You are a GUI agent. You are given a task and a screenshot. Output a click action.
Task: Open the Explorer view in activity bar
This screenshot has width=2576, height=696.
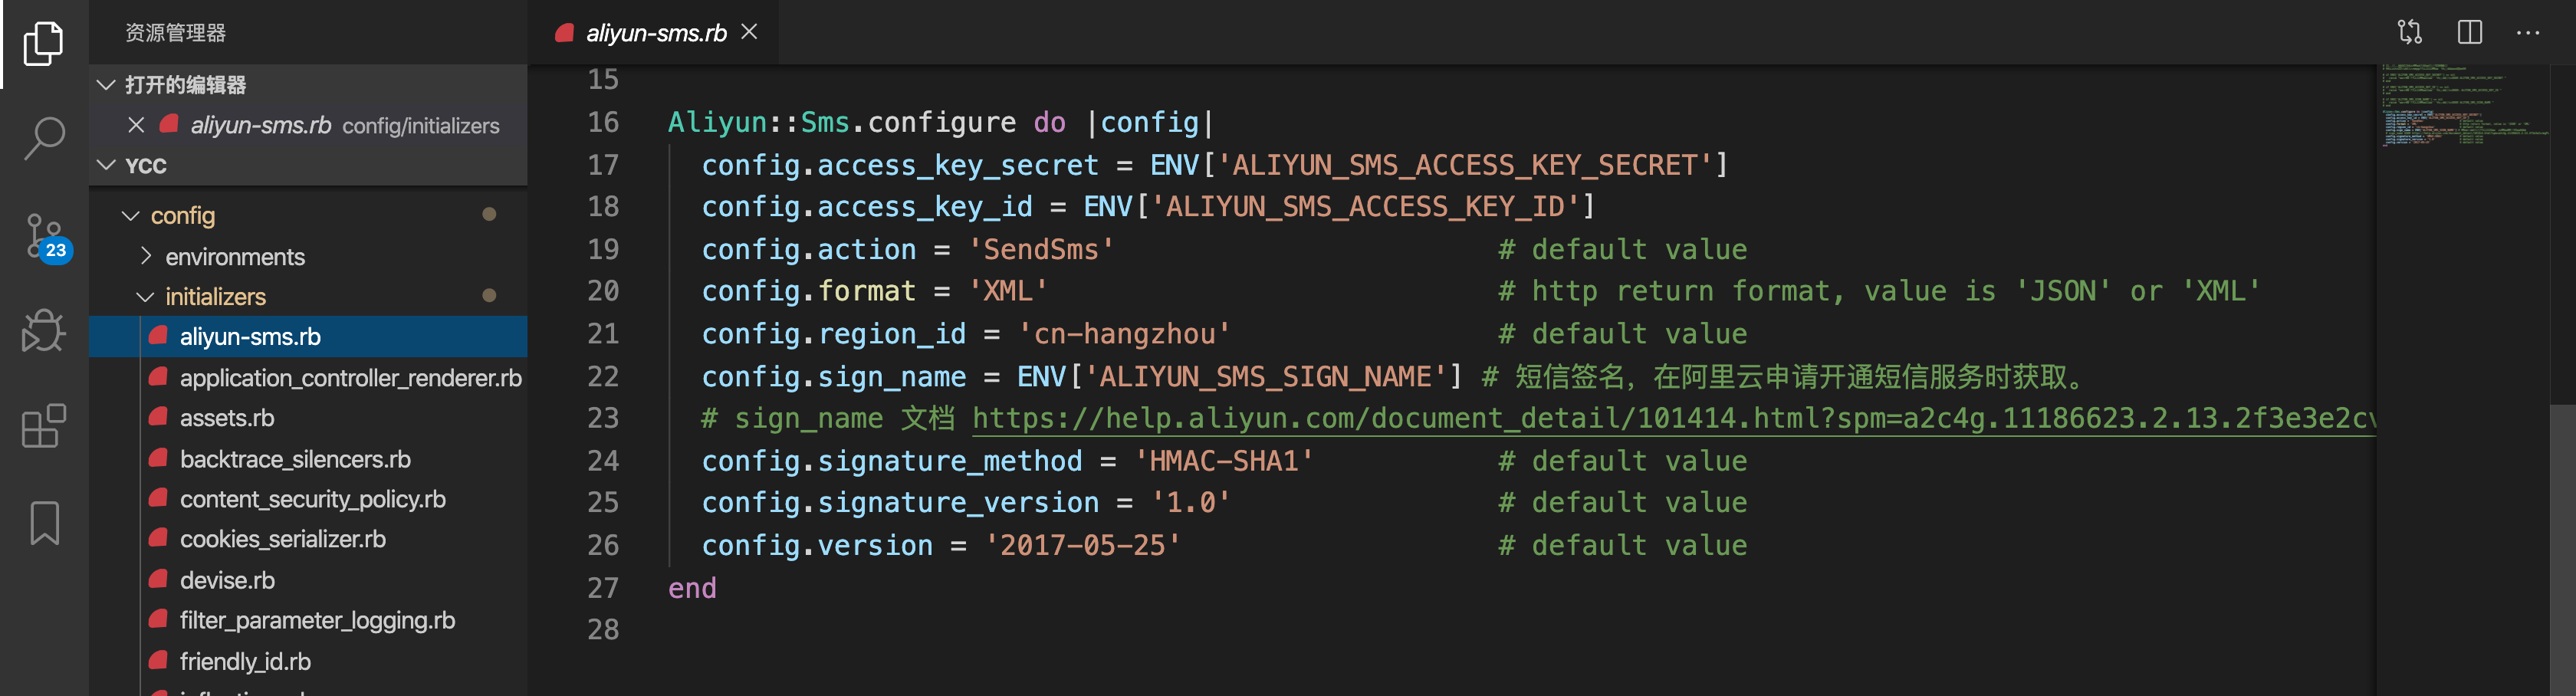[43, 43]
